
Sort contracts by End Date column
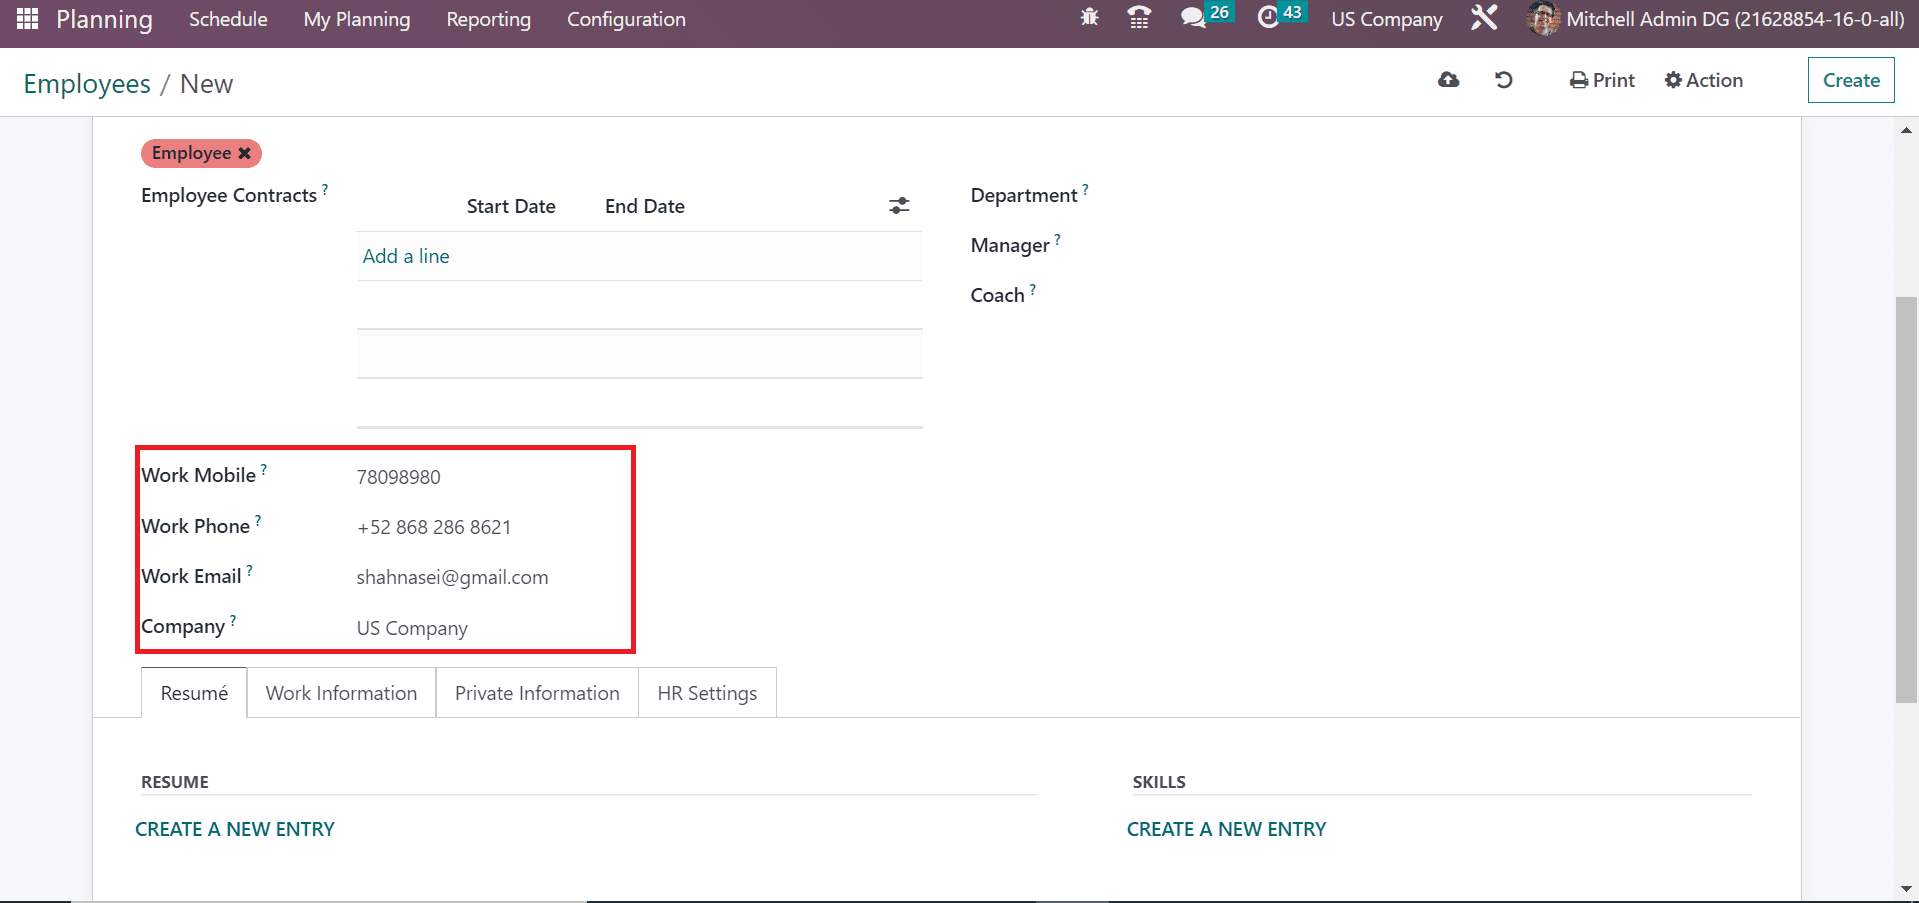pyautogui.click(x=645, y=206)
